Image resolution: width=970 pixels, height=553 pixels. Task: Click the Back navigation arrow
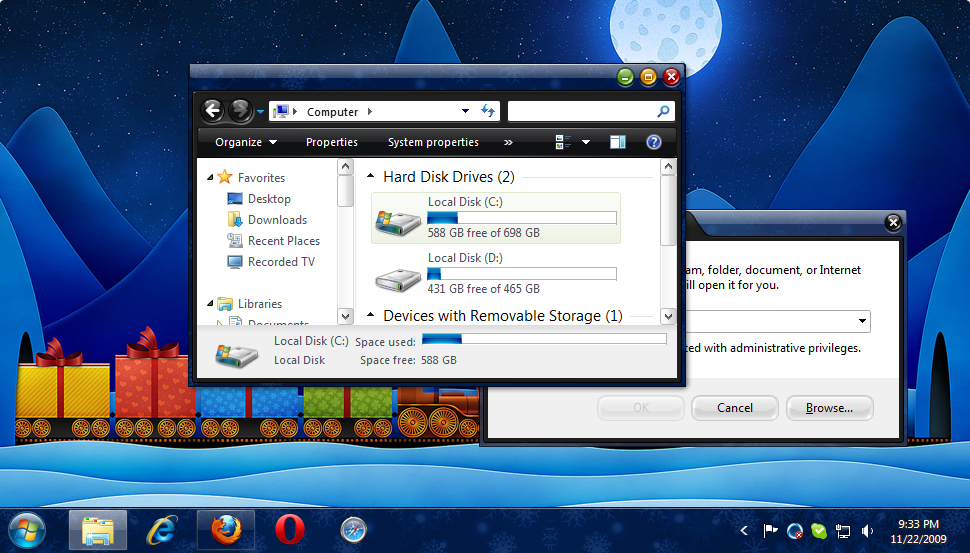[x=211, y=111]
